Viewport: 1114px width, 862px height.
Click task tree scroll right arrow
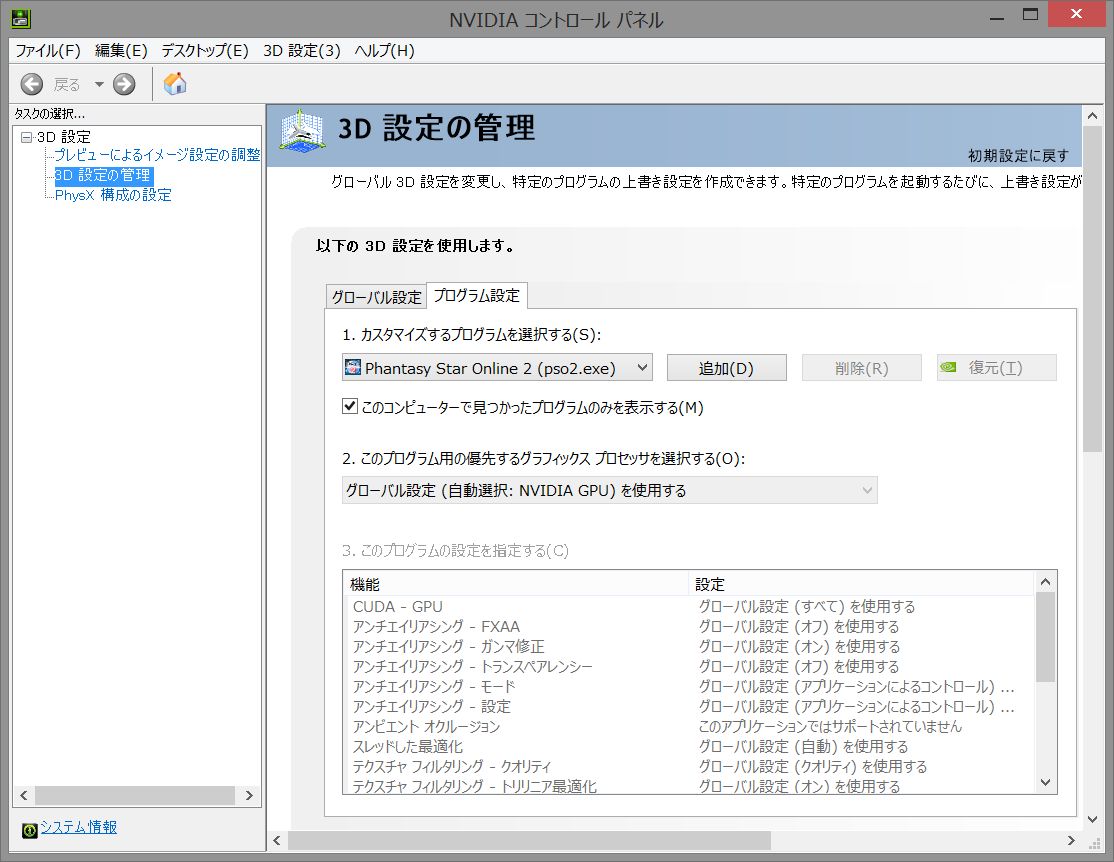tap(249, 795)
